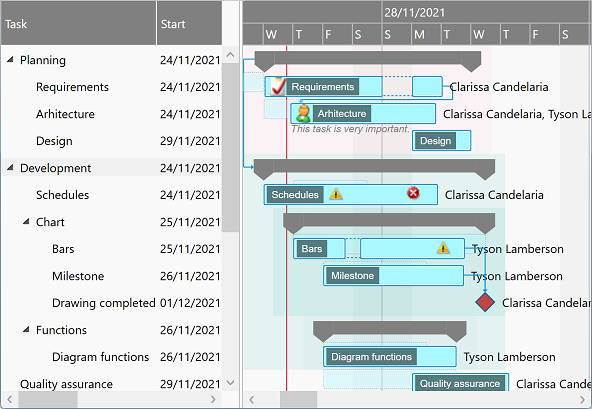The width and height of the screenshot is (592, 409).
Task: Click the chart's right horizontal scroll arrow
Action: [582, 400]
